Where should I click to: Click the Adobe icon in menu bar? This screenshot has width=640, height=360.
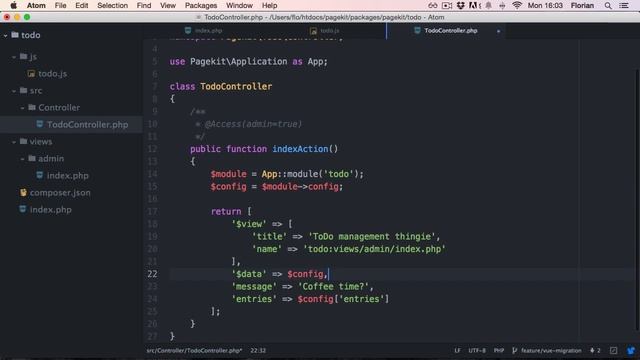pyautogui.click(x=474, y=5)
